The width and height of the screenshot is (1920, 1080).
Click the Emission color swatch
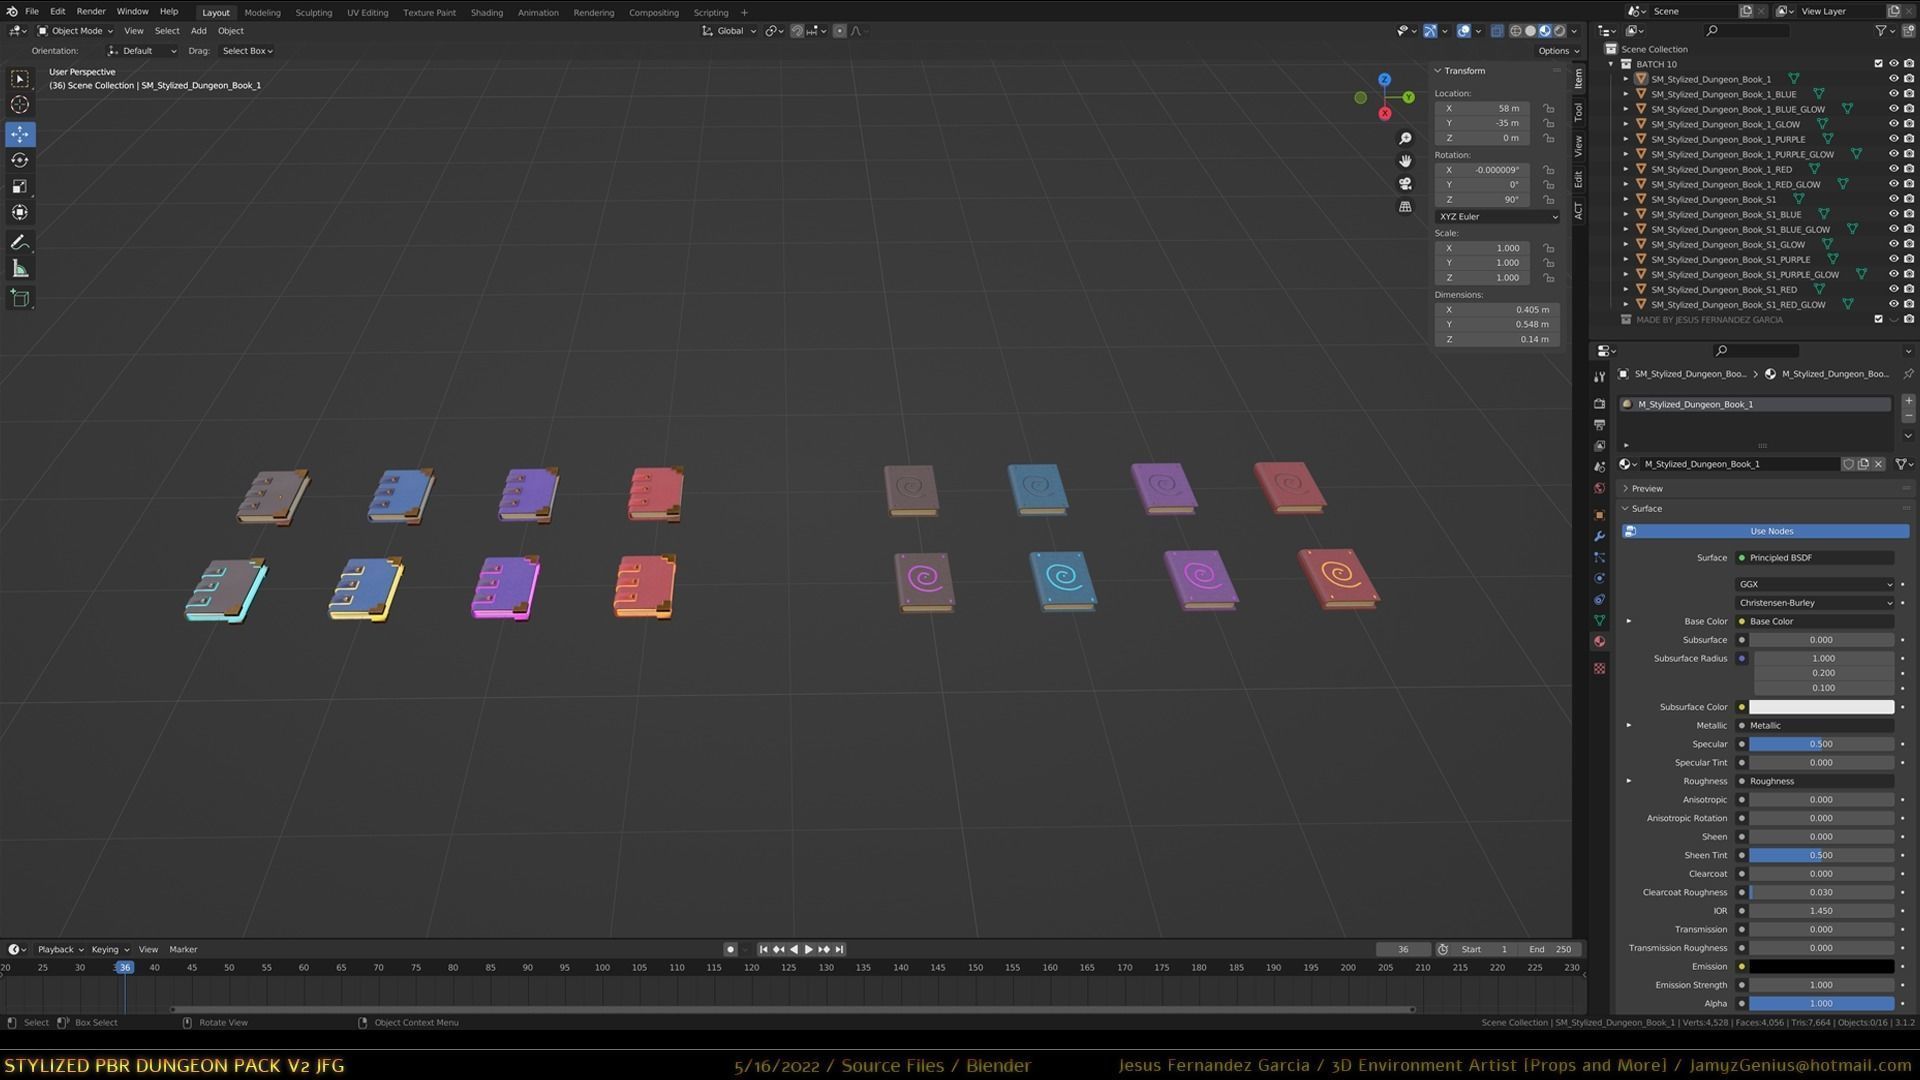tap(1821, 967)
